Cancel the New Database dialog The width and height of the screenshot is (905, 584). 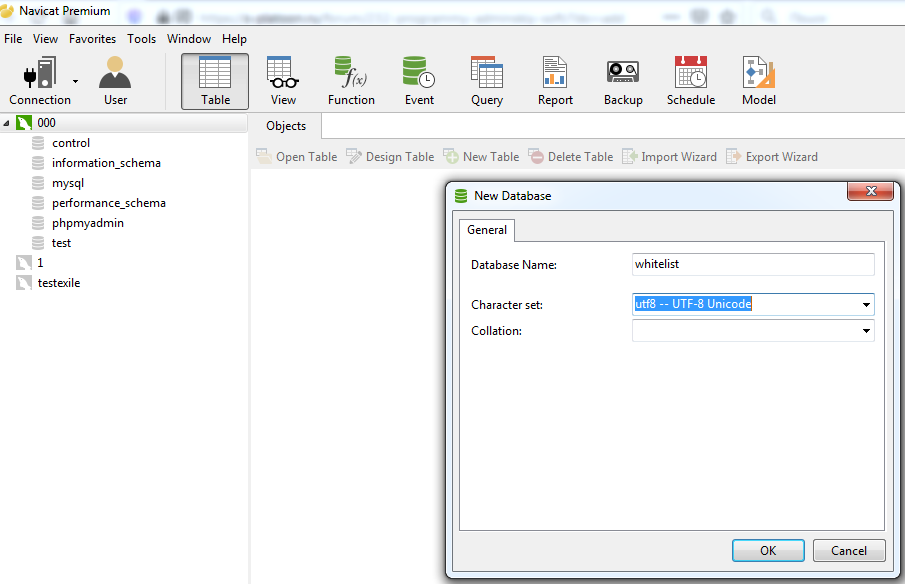(x=848, y=551)
